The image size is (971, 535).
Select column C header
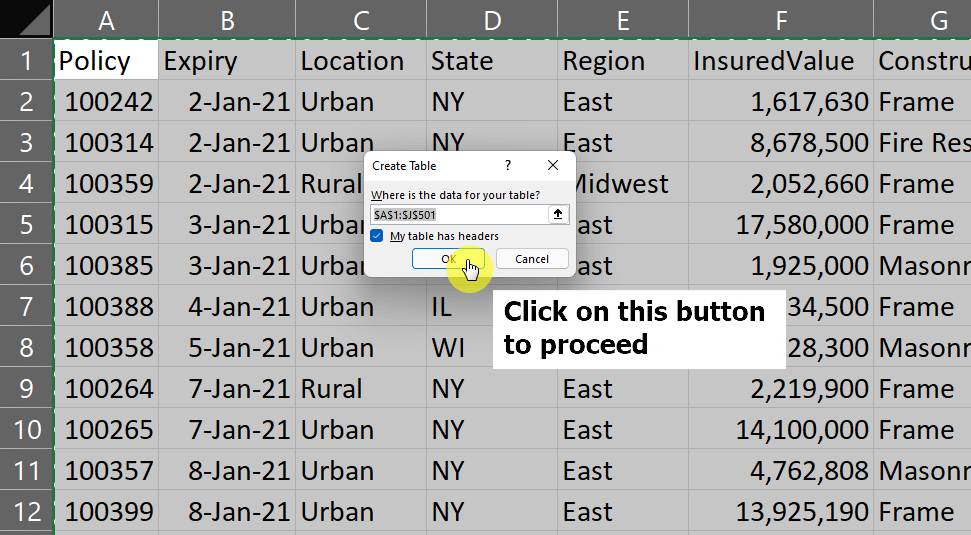361,19
